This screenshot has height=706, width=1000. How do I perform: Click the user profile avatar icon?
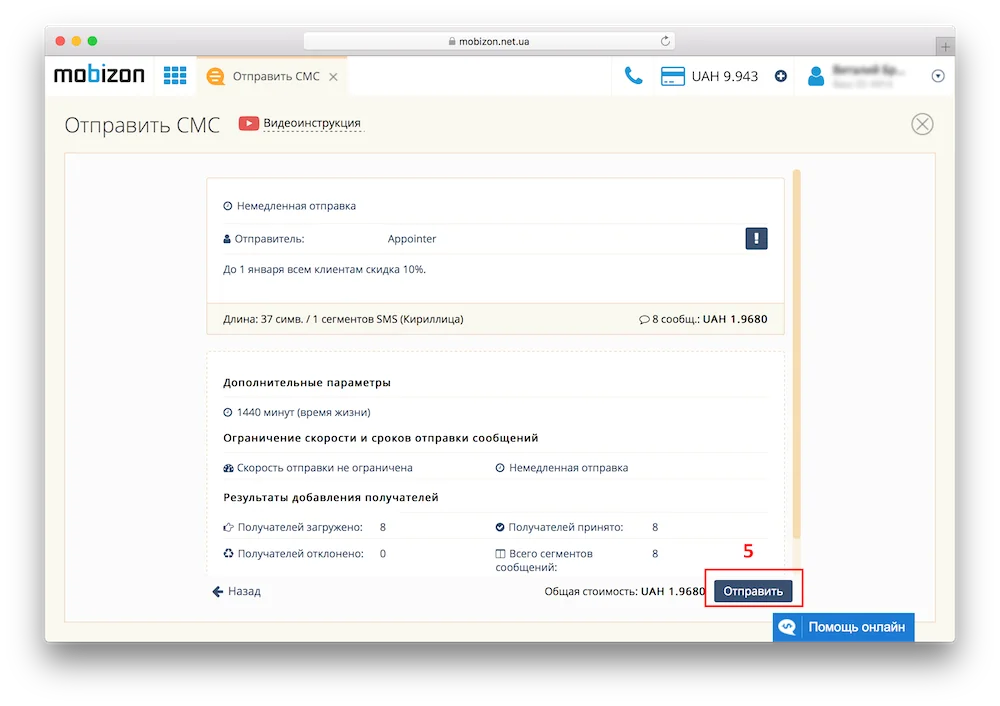click(816, 77)
